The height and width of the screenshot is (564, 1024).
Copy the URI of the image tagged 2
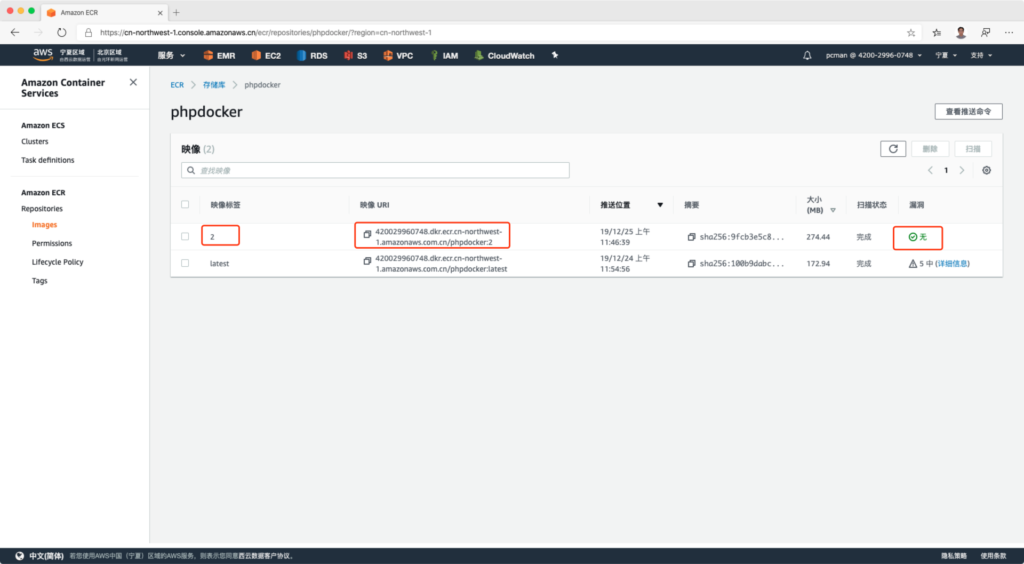coord(367,235)
